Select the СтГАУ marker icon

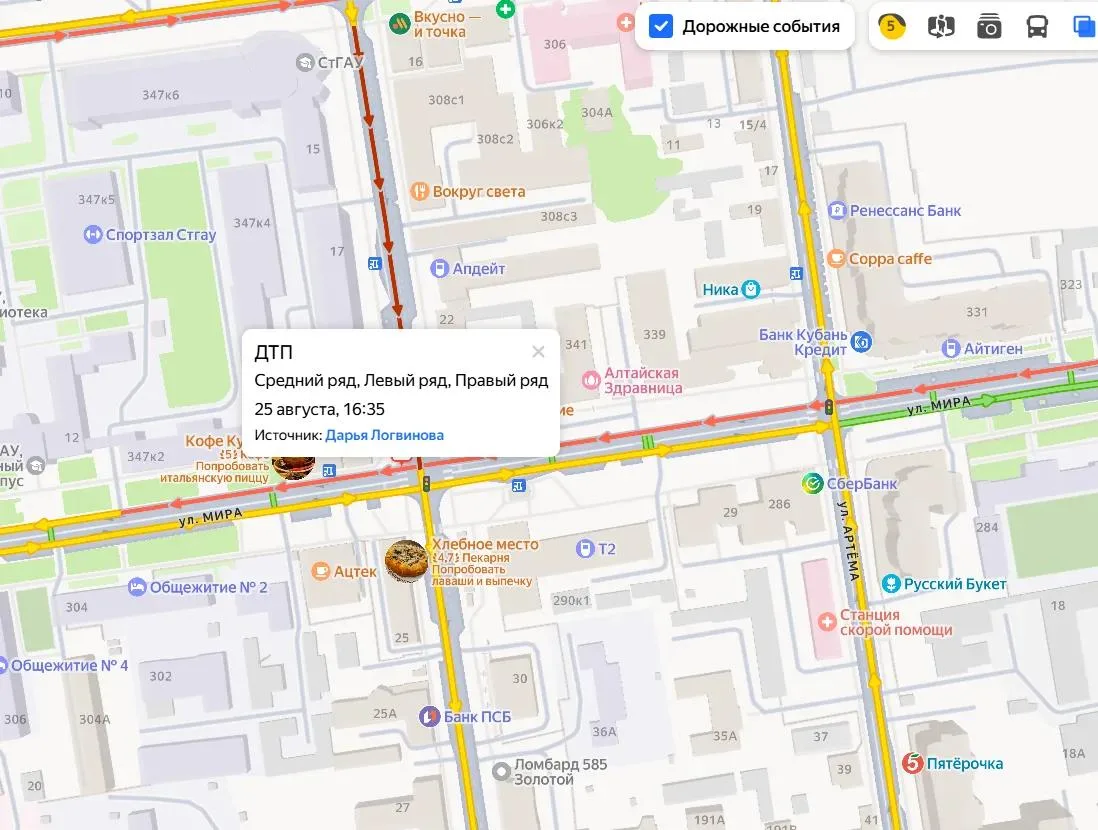(x=305, y=63)
